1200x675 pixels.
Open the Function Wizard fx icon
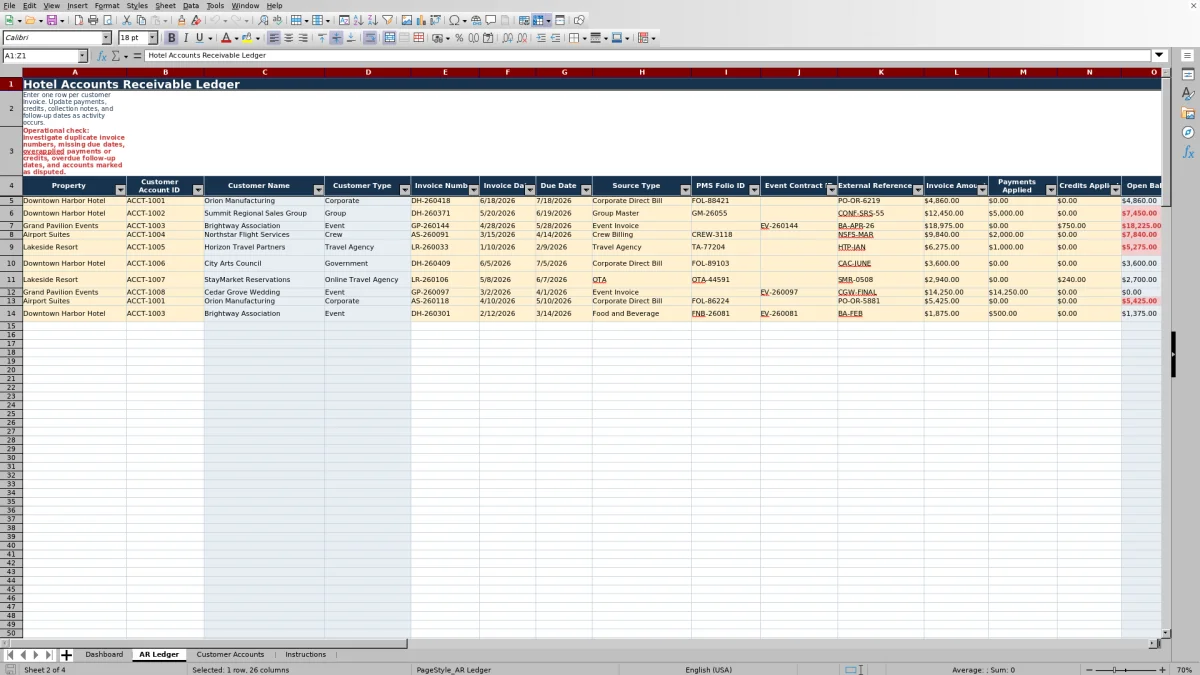pos(101,56)
